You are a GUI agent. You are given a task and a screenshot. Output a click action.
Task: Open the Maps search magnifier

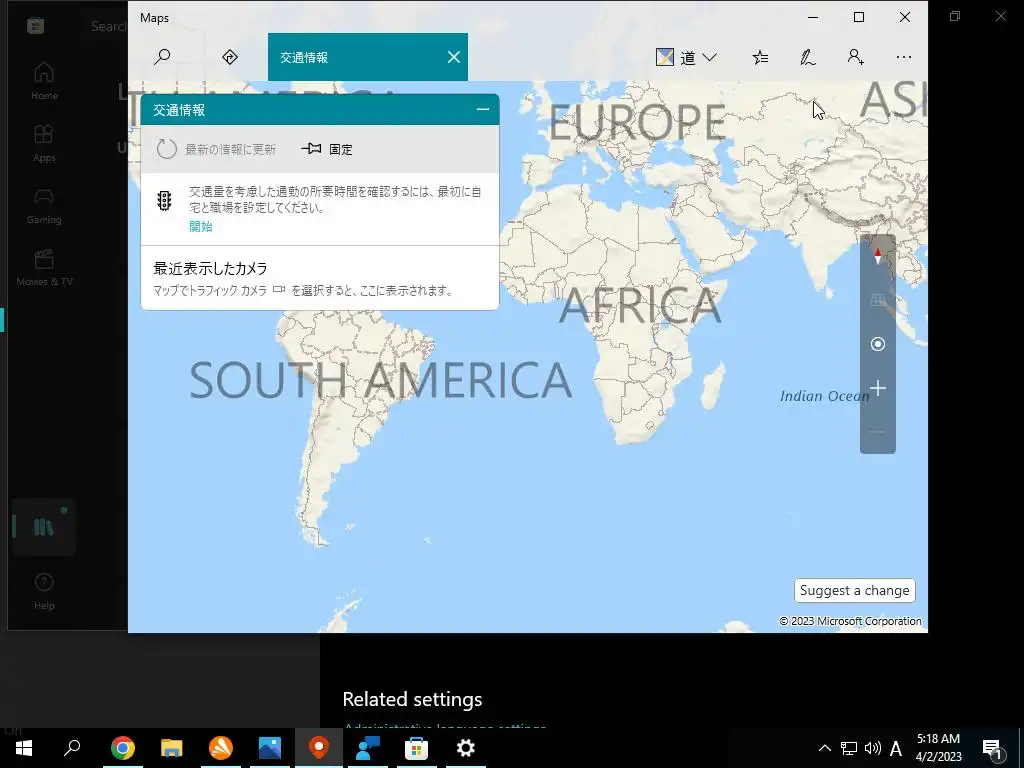tap(162, 57)
